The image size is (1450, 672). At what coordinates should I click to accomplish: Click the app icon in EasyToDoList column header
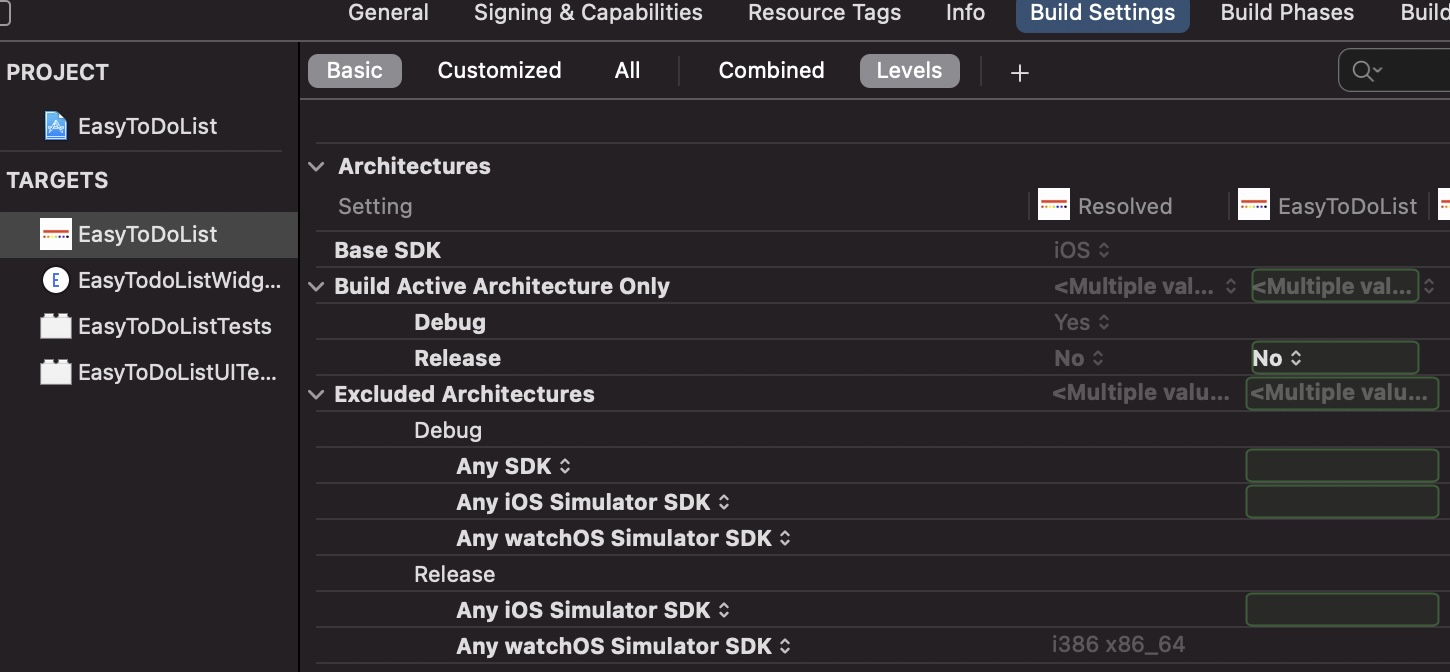1254,205
